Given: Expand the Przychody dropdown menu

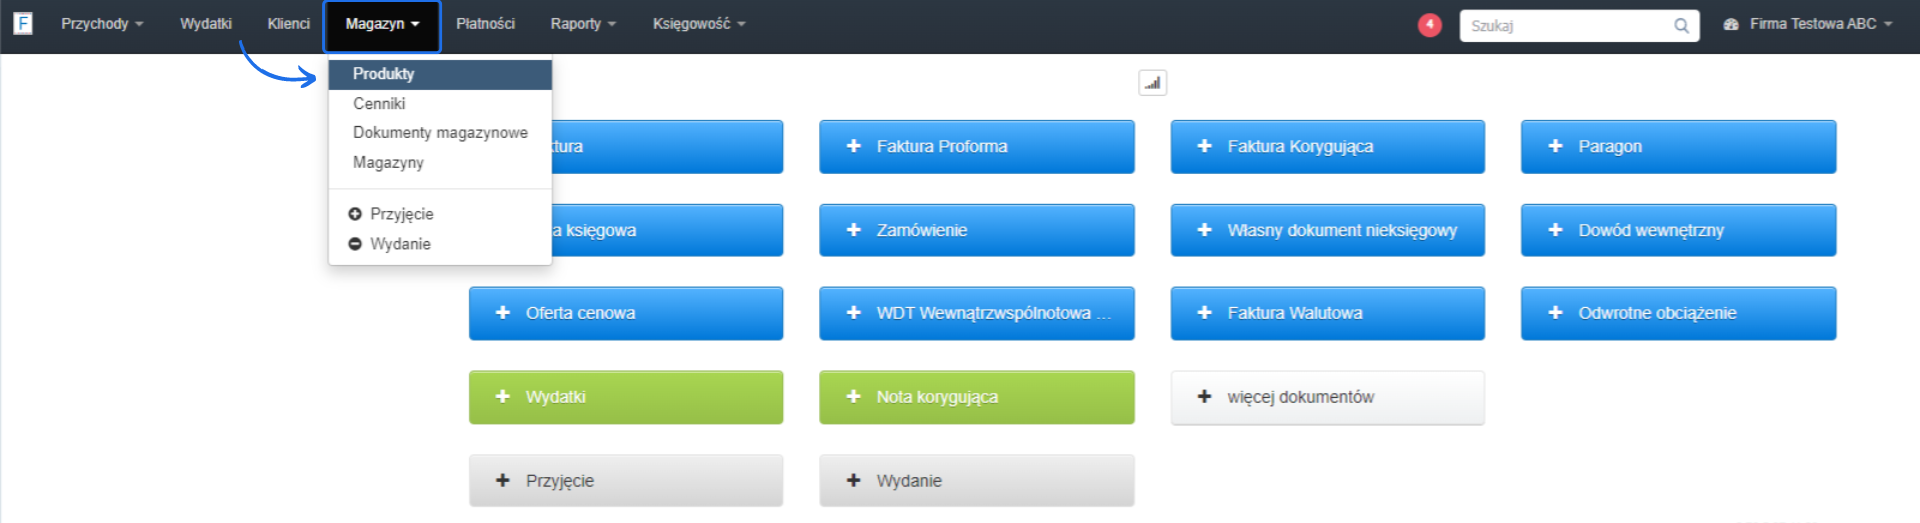Looking at the screenshot, I should point(102,24).
